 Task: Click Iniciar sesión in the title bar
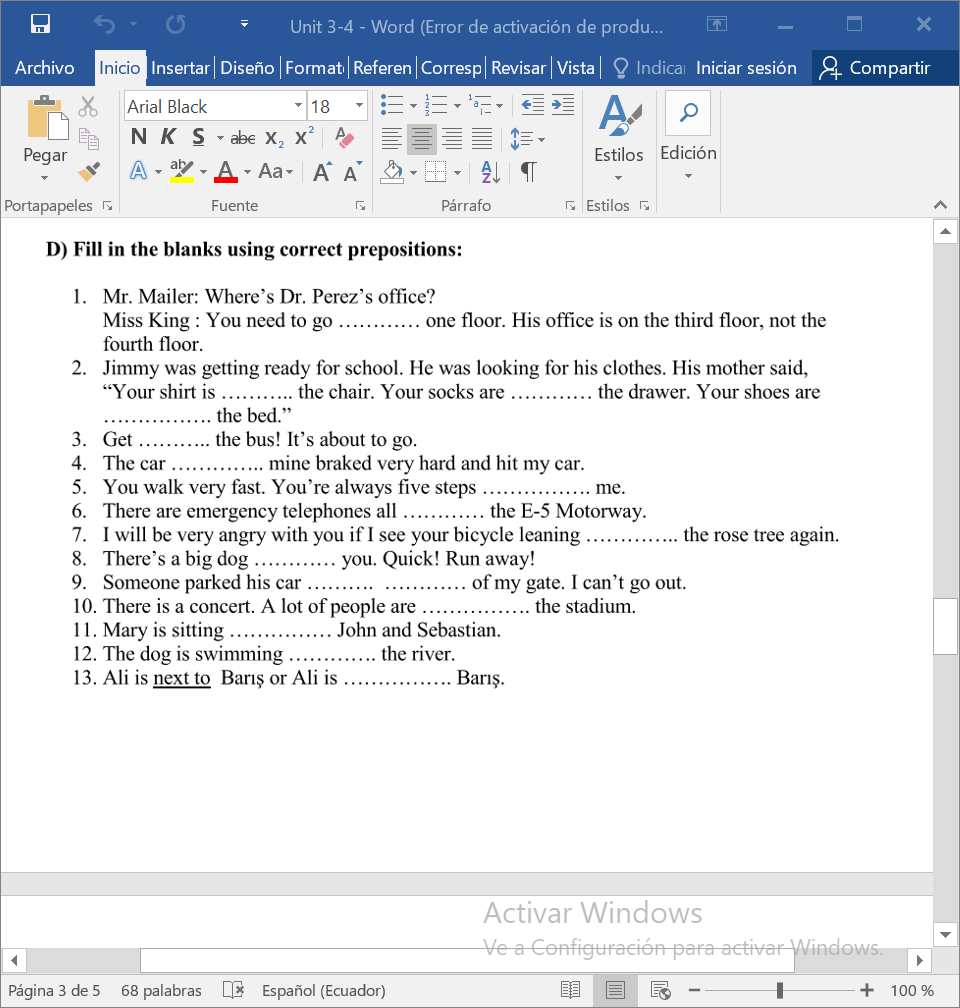click(x=744, y=68)
